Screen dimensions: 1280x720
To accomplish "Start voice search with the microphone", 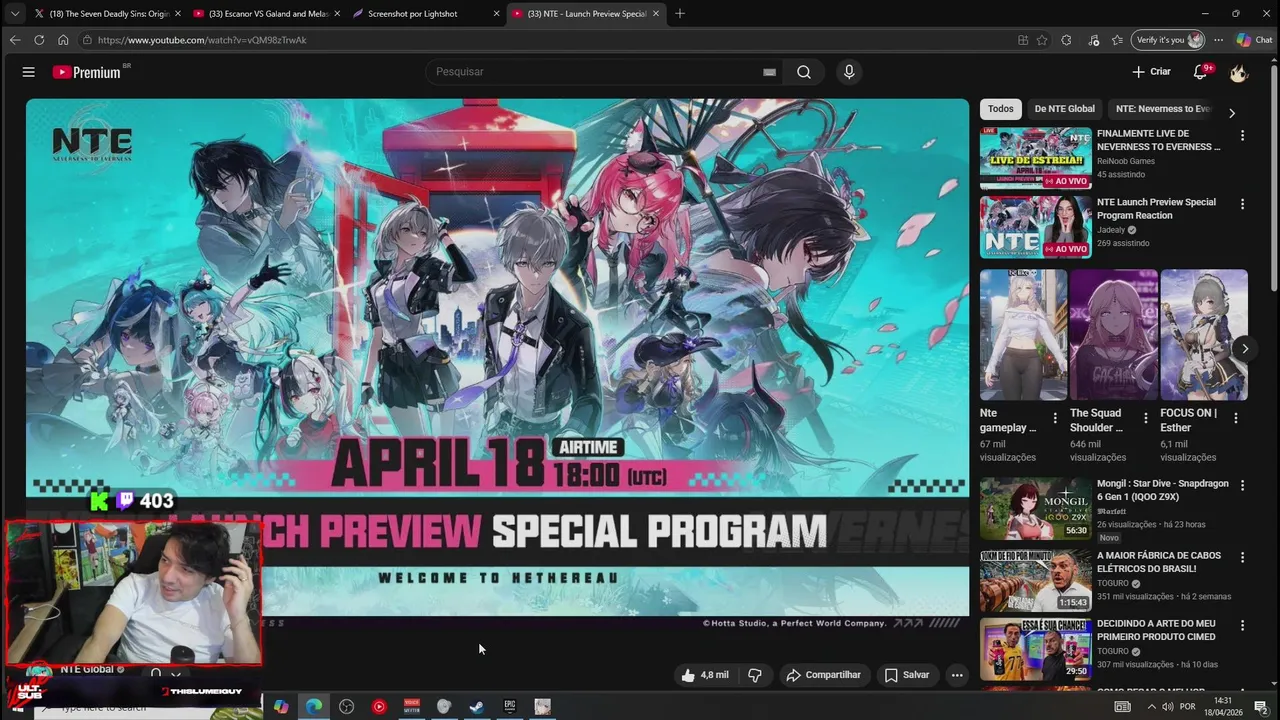I will click(849, 72).
